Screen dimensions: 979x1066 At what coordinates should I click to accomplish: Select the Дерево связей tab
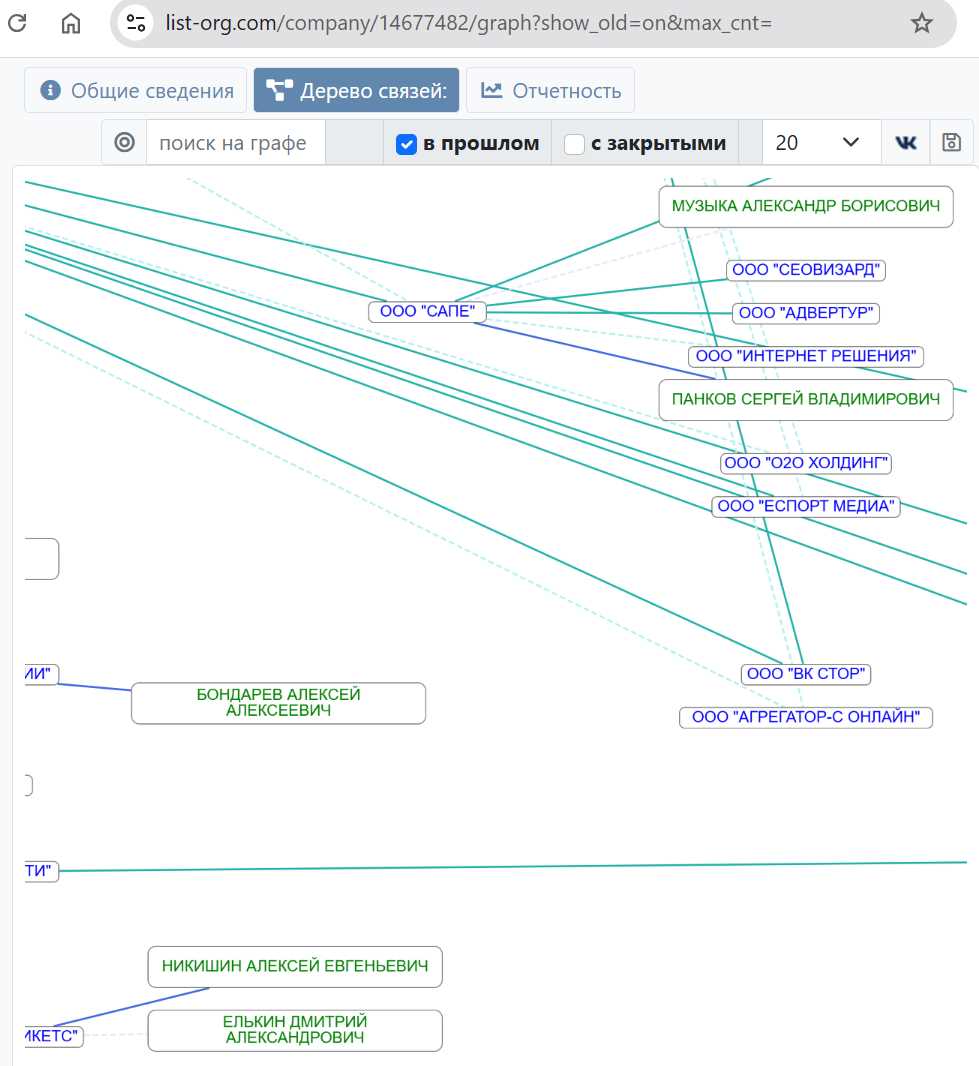356,90
